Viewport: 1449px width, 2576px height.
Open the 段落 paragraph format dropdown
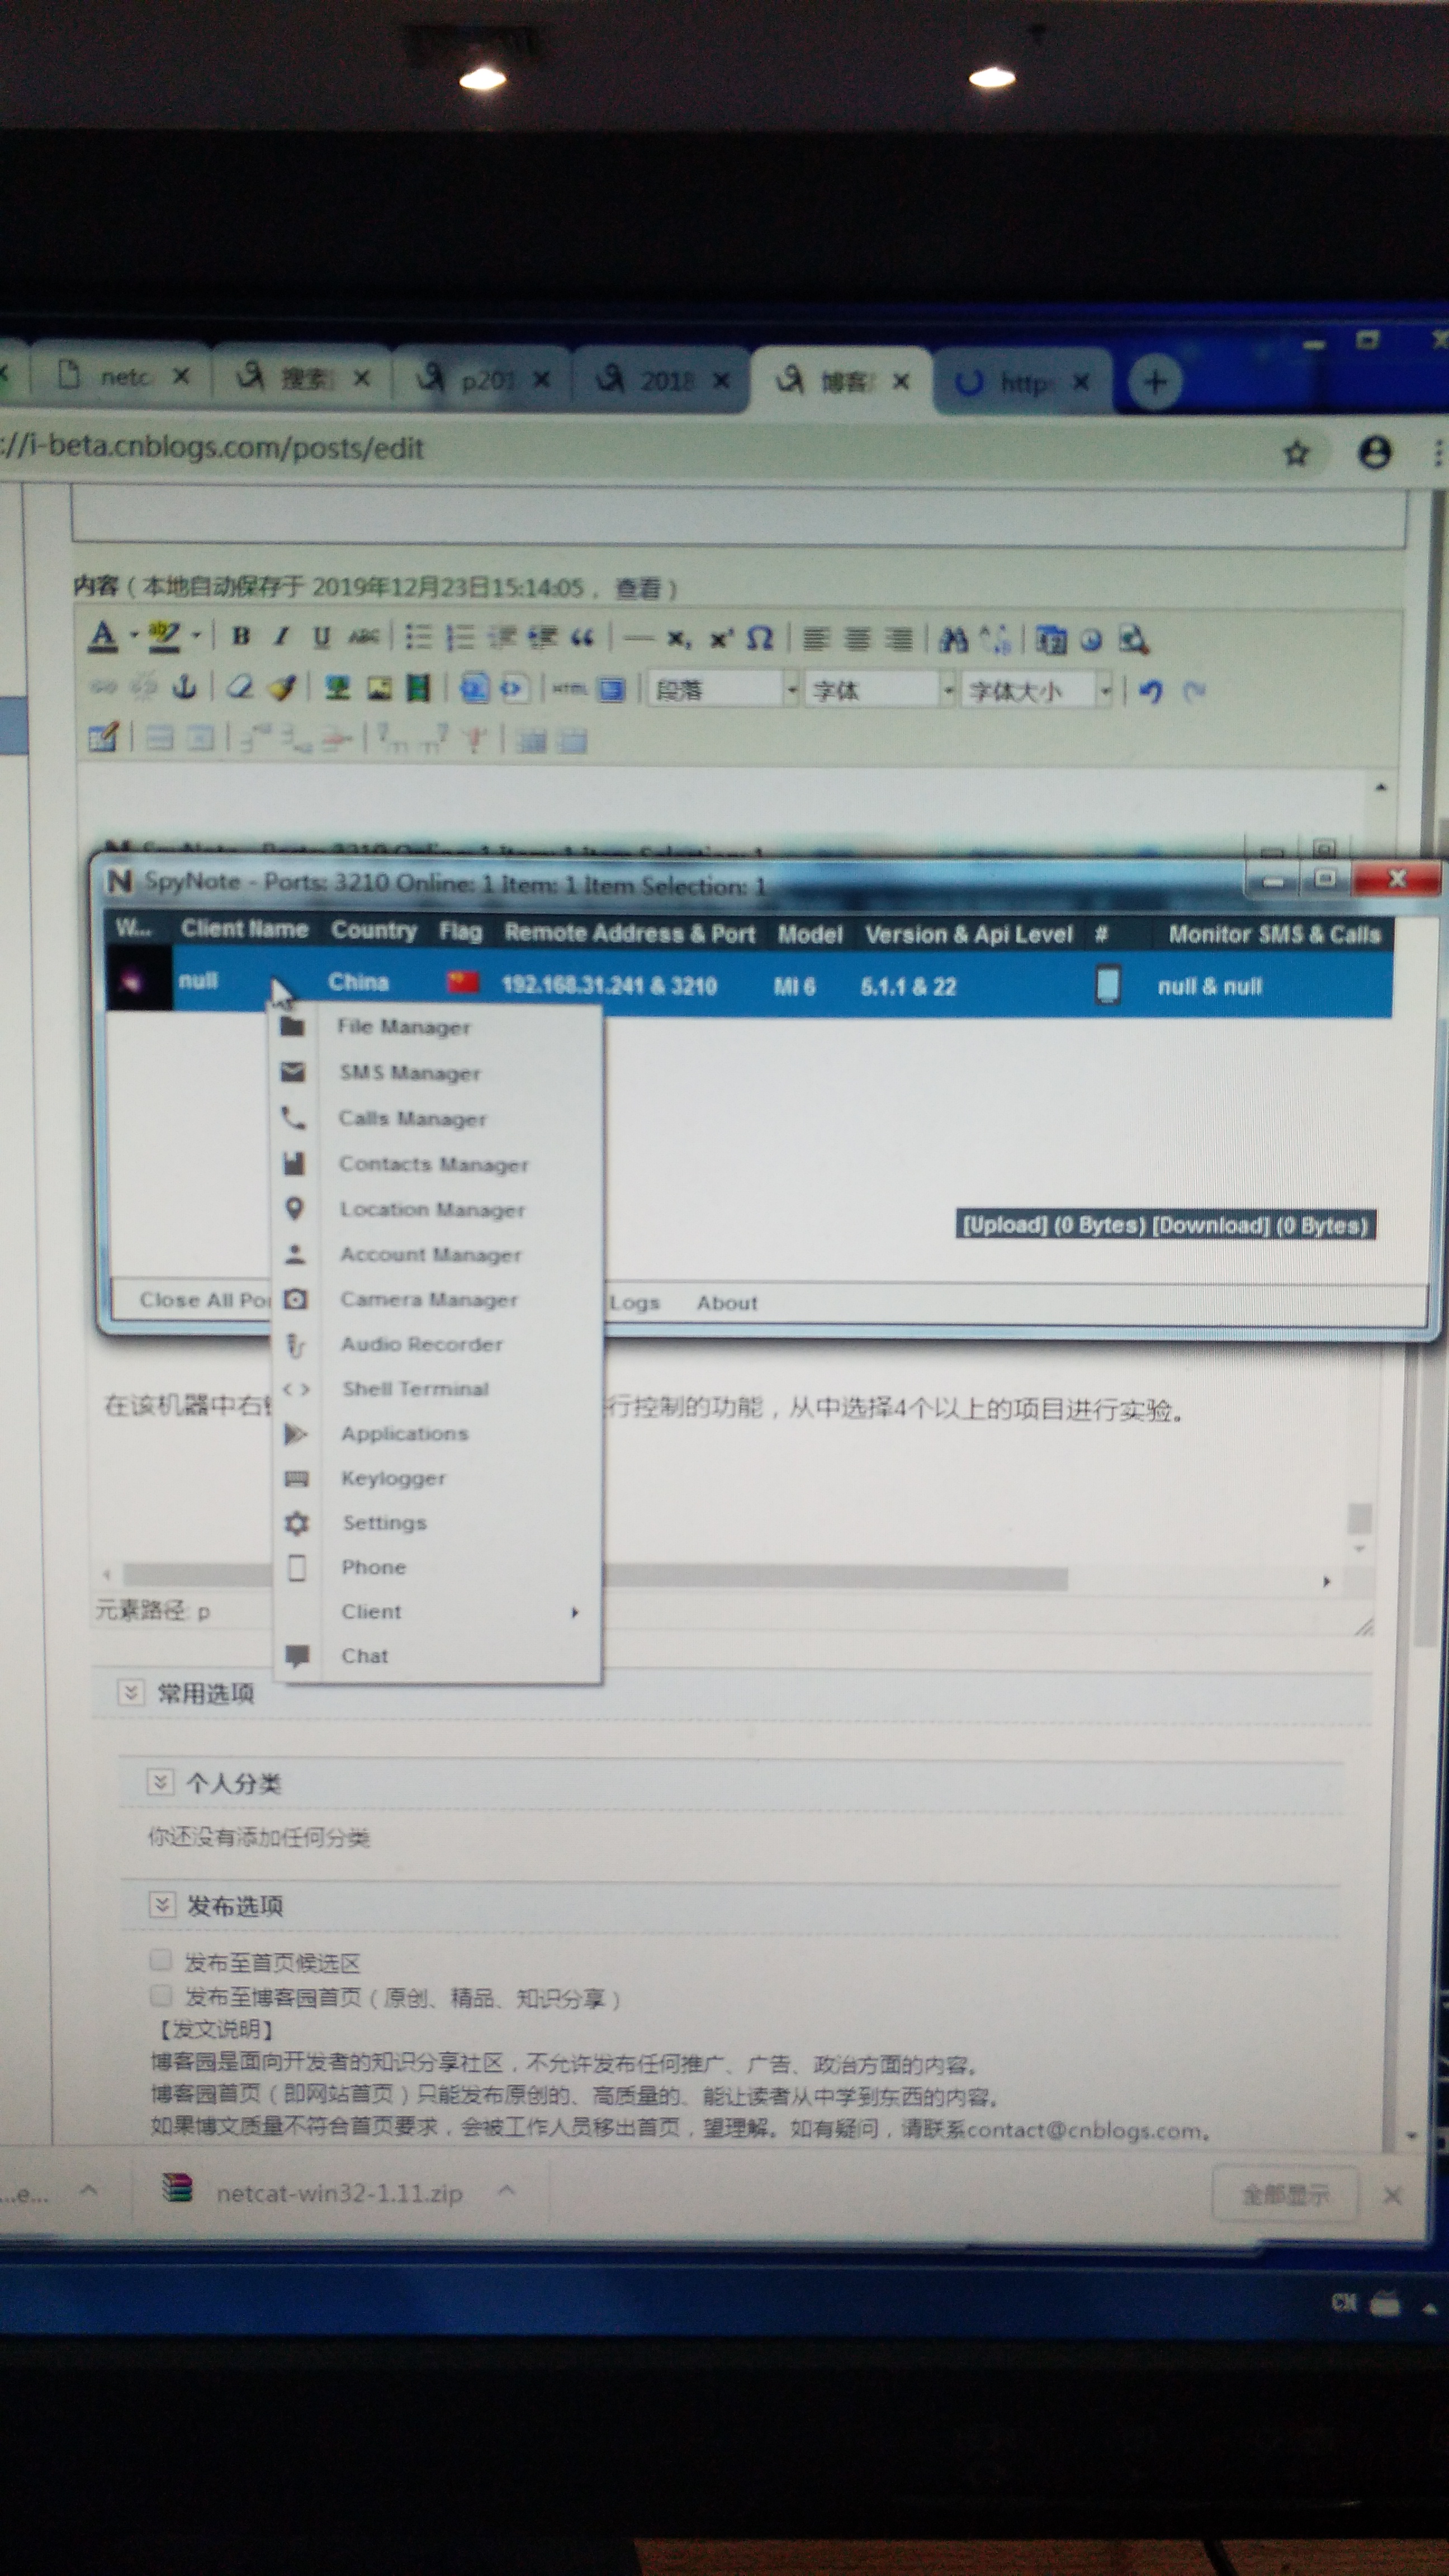(791, 690)
